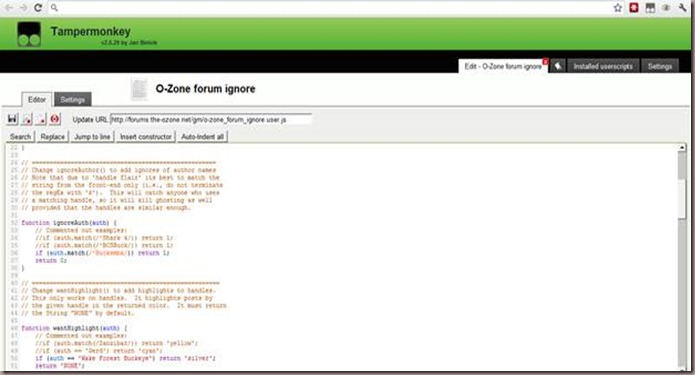Reload the page with the refresh icon
The width and height of the screenshot is (695, 375).
pyautogui.click(x=38, y=8)
